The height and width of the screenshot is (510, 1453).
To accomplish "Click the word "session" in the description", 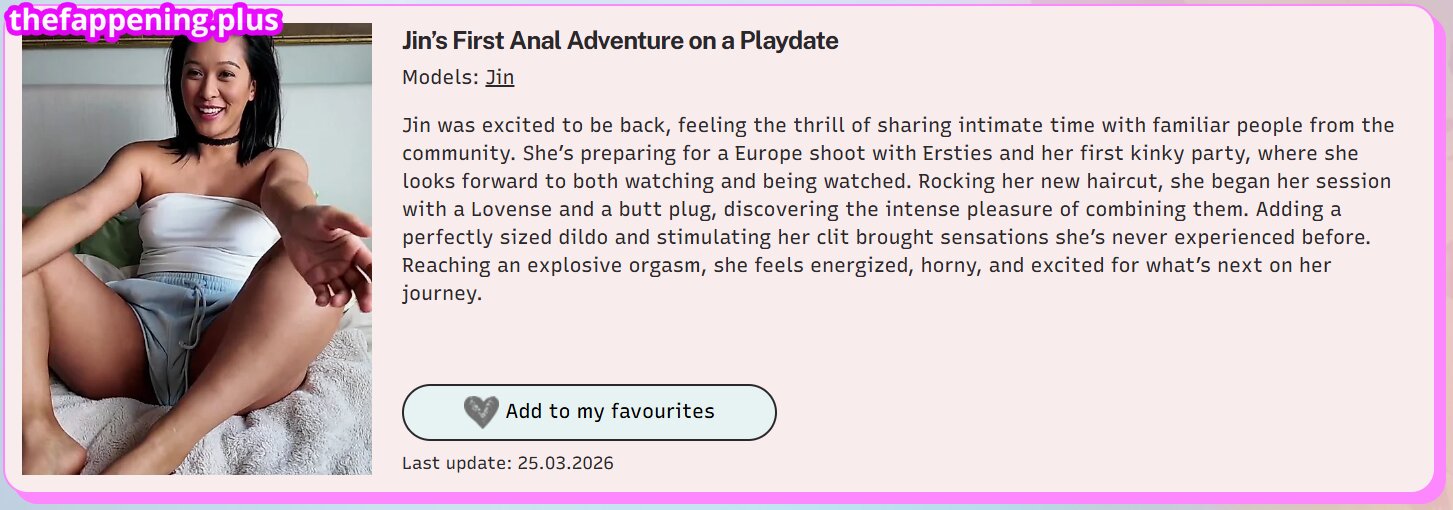I will tap(1356, 182).
